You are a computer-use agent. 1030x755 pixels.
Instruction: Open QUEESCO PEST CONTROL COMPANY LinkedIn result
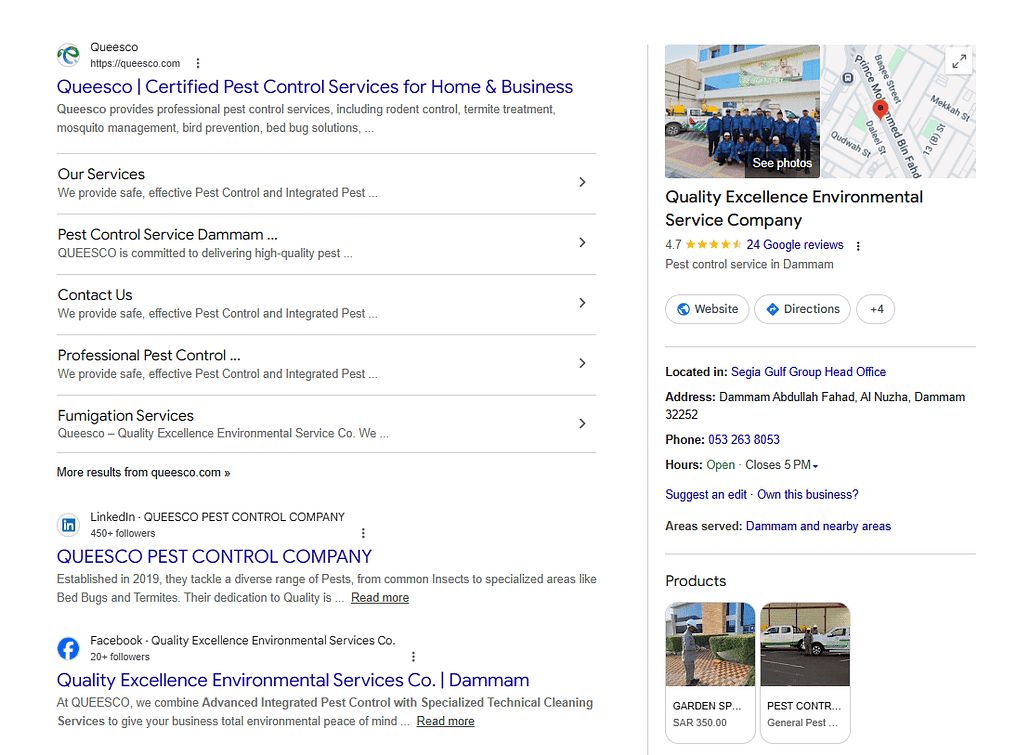(214, 557)
